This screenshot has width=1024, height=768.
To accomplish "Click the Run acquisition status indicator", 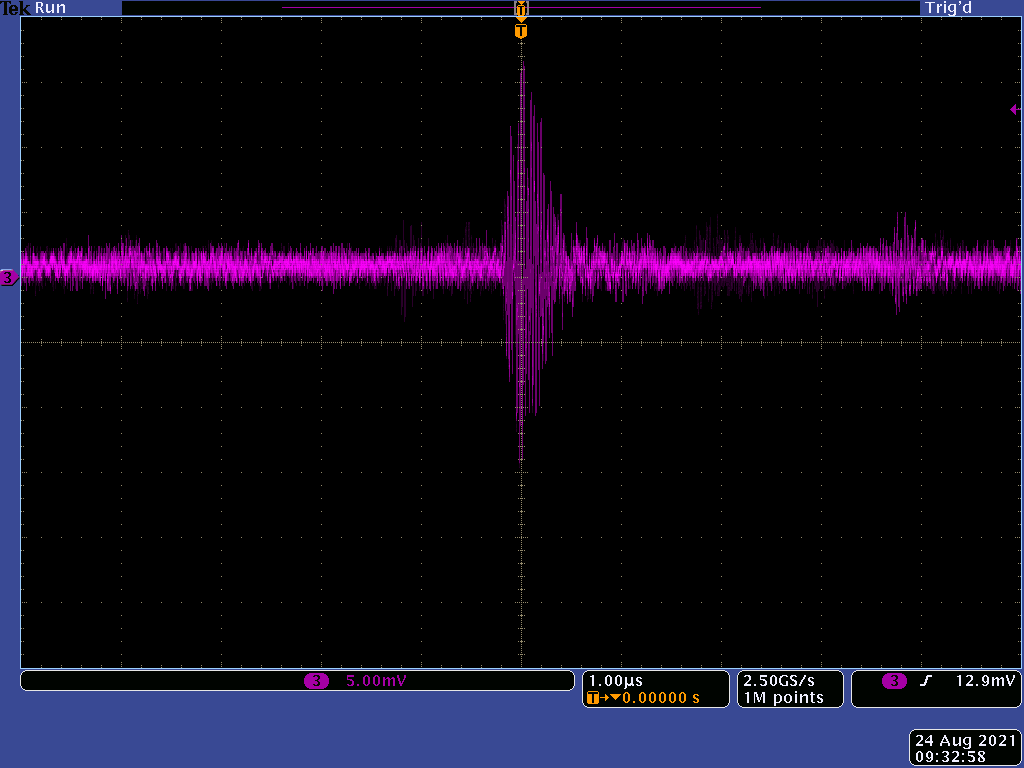I will click(x=50, y=8).
